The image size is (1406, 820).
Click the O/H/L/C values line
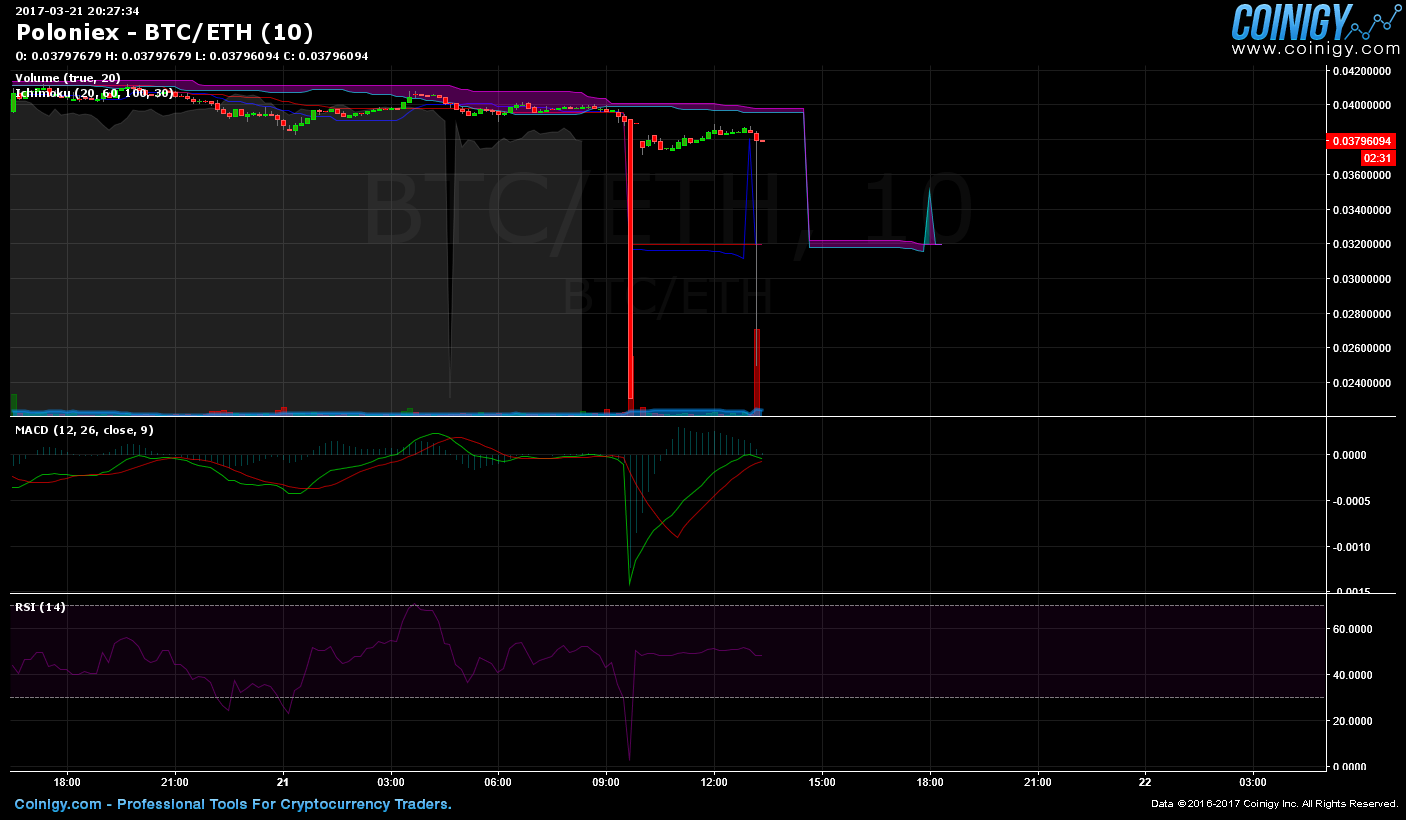pyautogui.click(x=192, y=56)
